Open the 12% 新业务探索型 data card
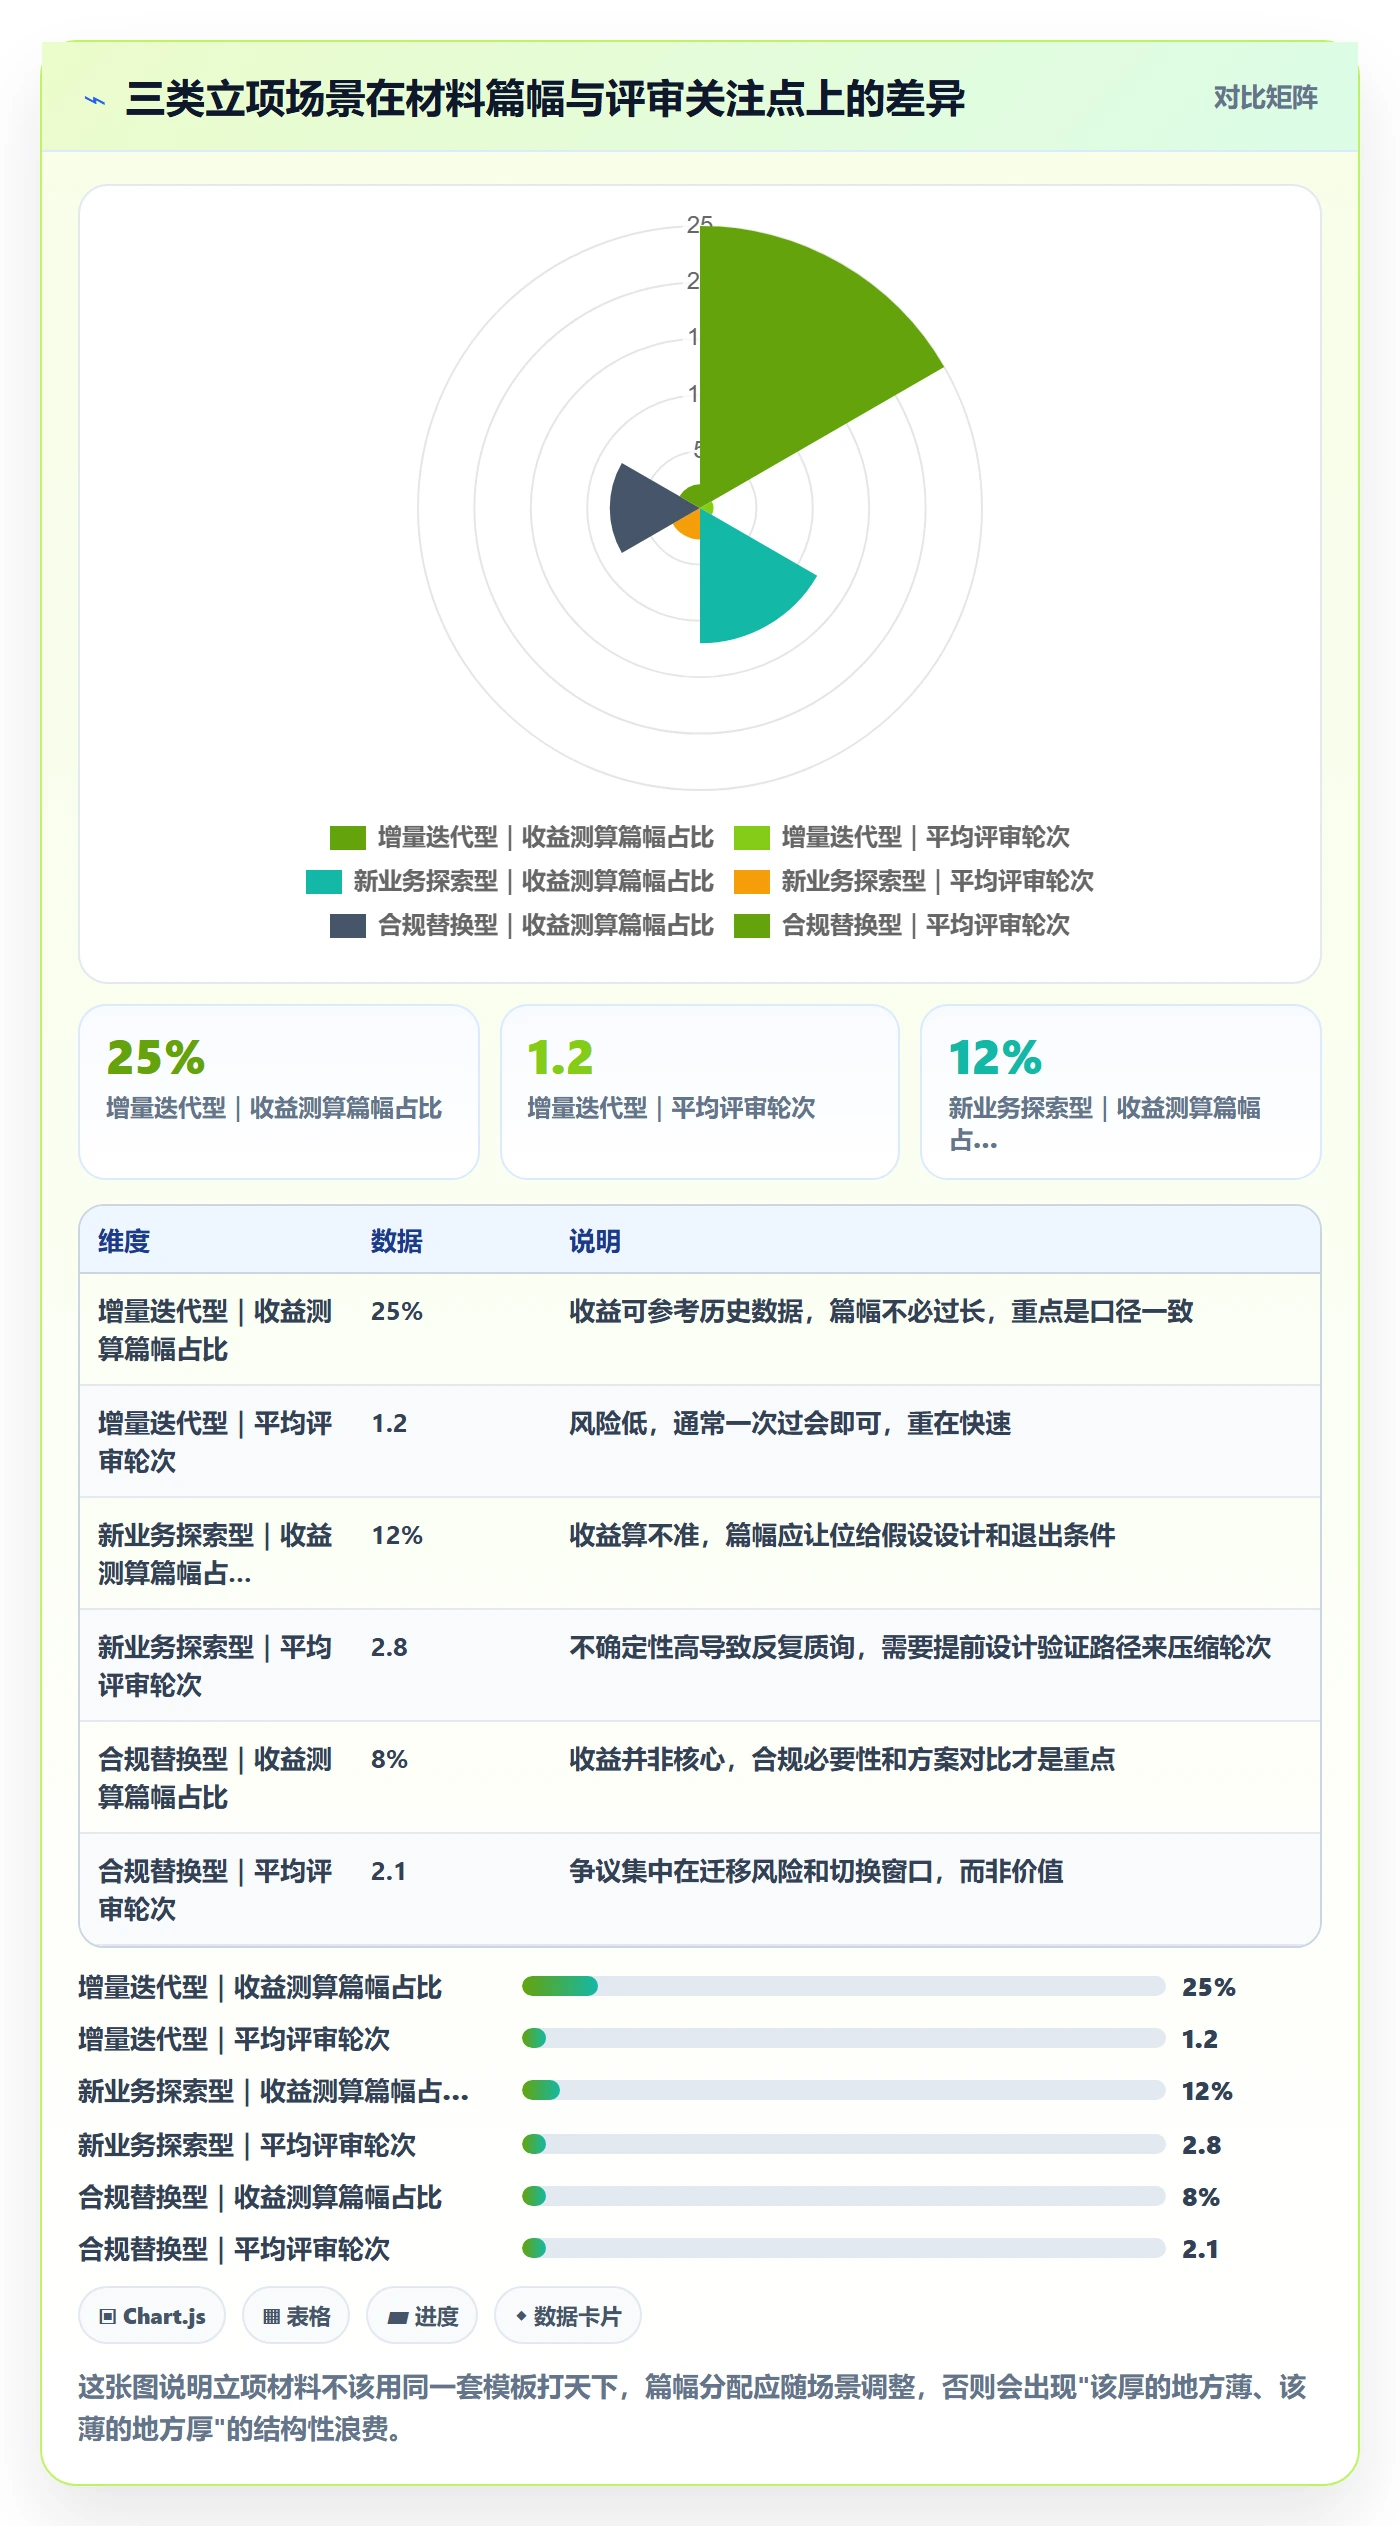This screenshot has width=1400, height=2526. tap(1121, 1092)
